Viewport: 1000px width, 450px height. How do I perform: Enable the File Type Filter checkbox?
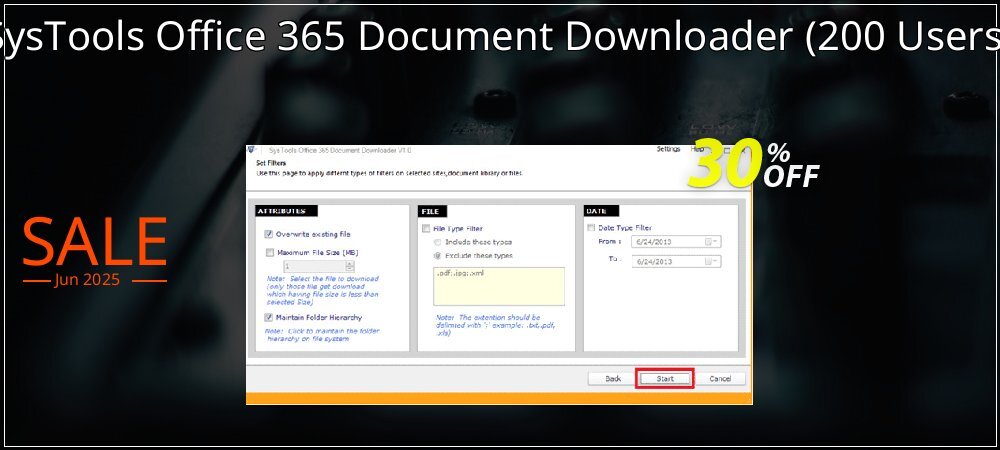click(x=425, y=228)
